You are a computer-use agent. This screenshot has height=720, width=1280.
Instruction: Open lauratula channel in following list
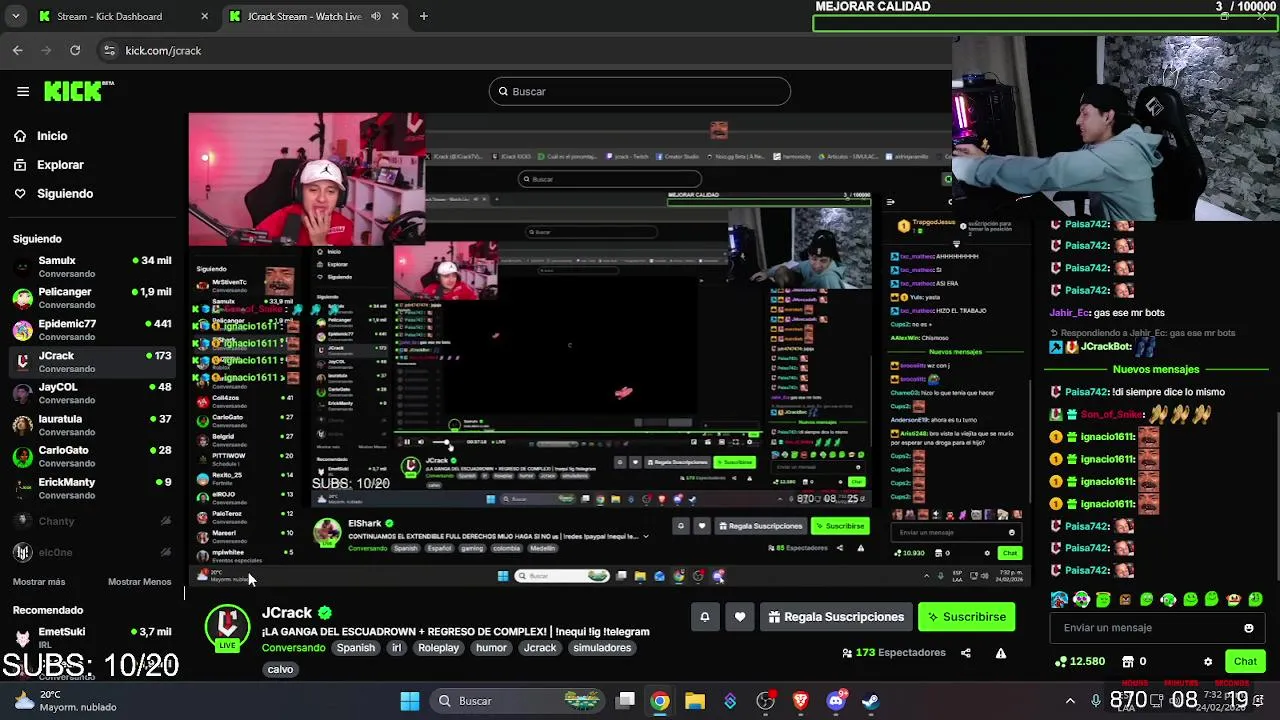92,425
